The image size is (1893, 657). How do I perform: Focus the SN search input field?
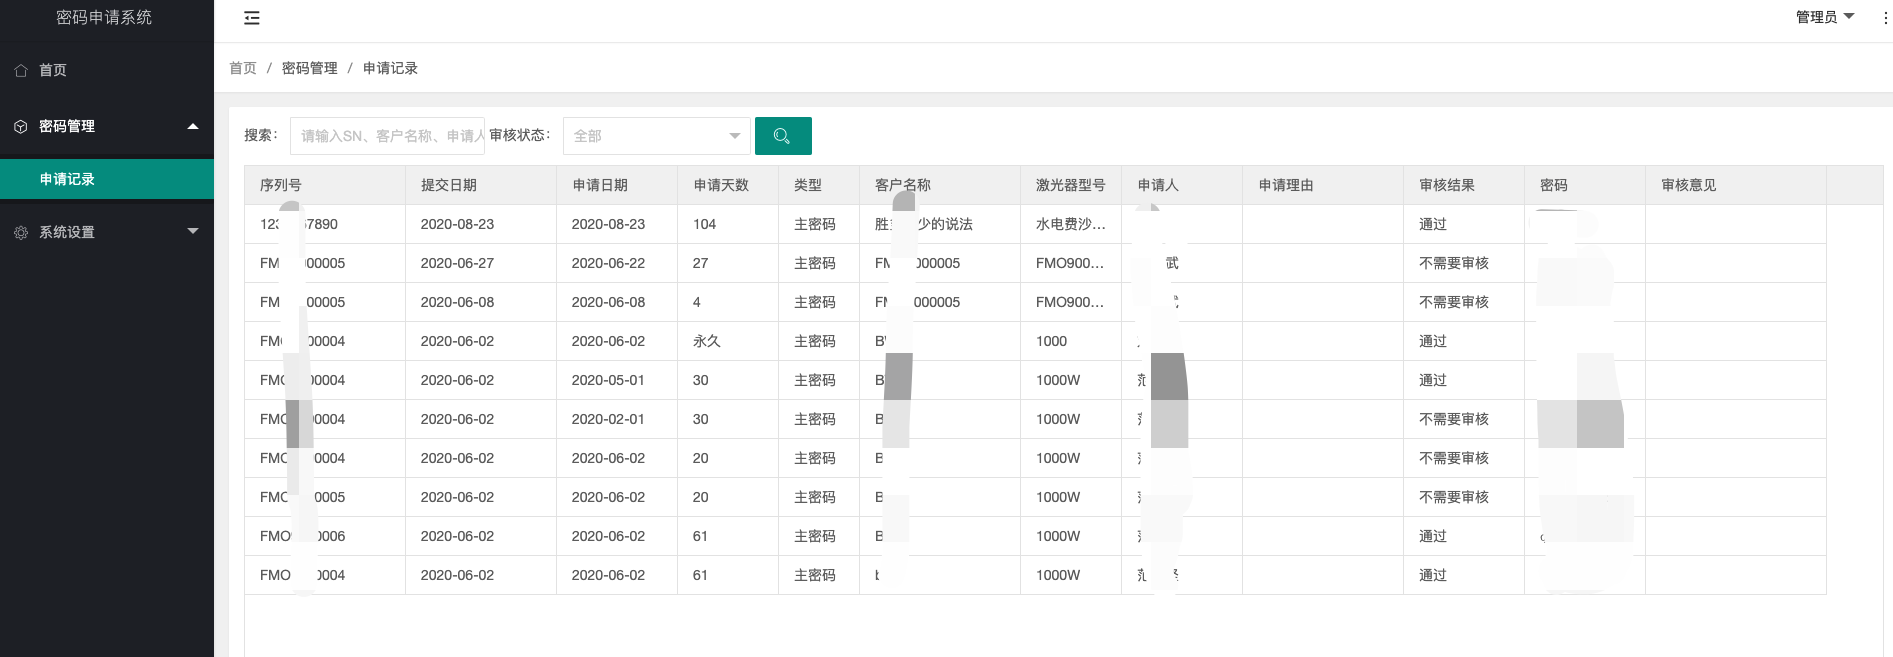[387, 136]
